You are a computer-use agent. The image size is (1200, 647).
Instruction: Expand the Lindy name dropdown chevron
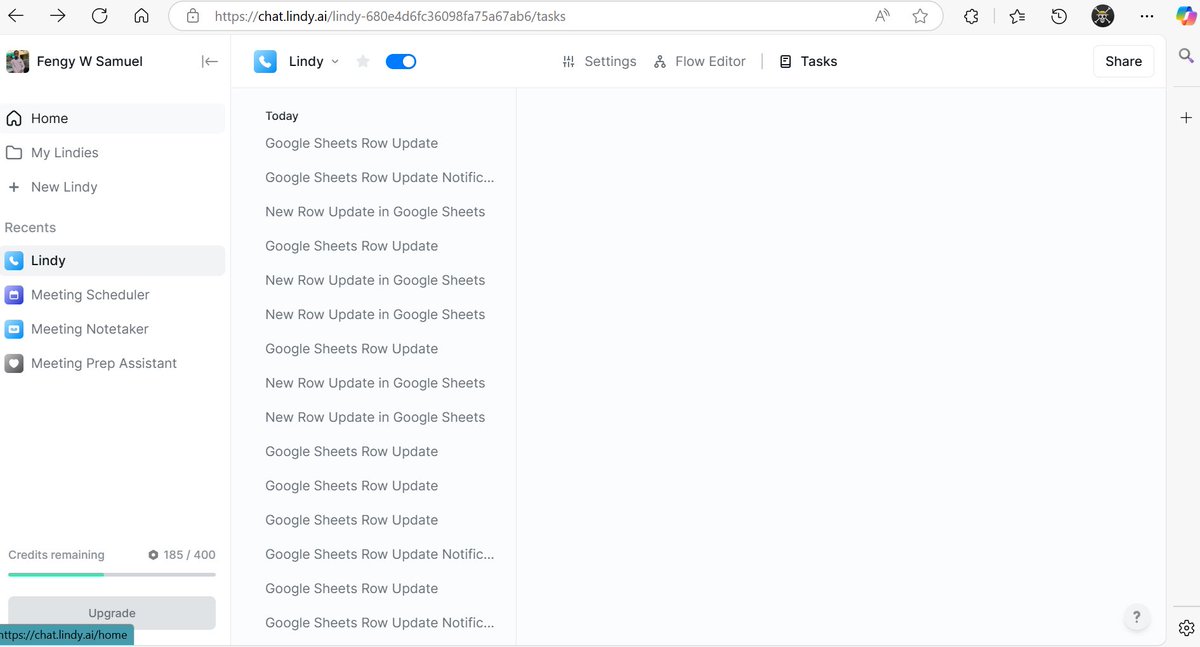tap(335, 61)
